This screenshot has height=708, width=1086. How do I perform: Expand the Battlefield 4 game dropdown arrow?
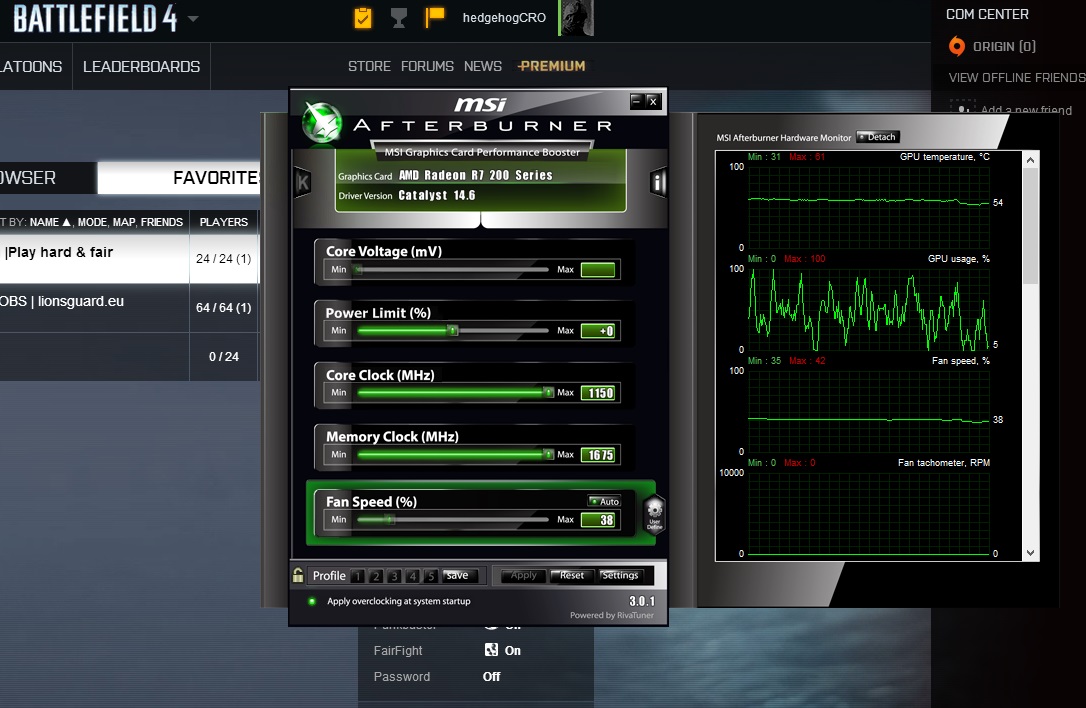tap(192, 19)
